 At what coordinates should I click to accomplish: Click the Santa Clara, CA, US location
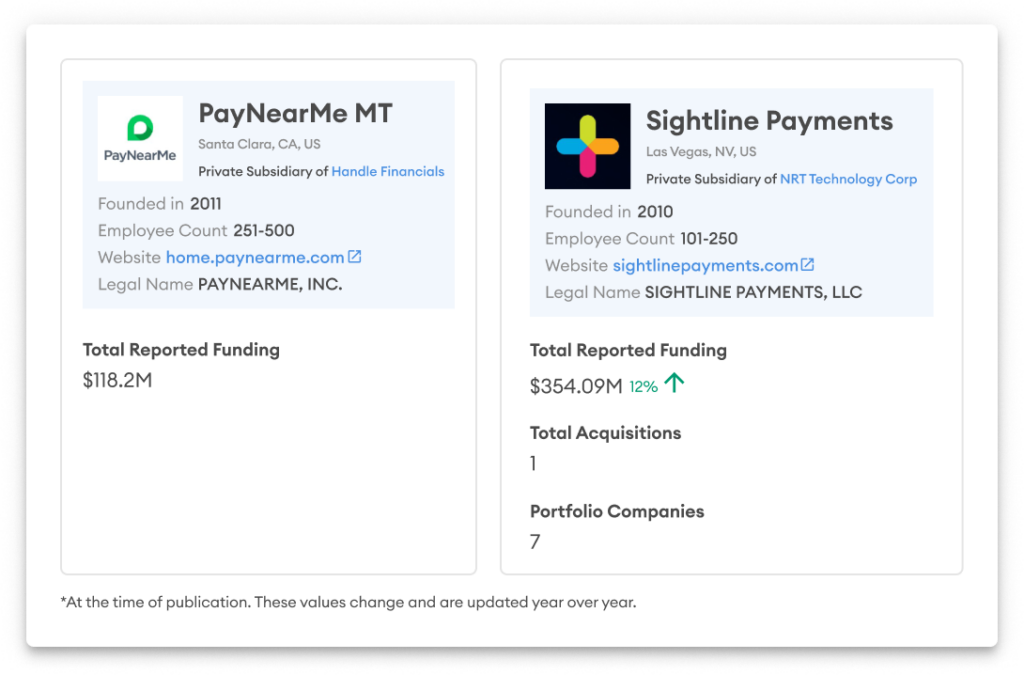coord(259,144)
